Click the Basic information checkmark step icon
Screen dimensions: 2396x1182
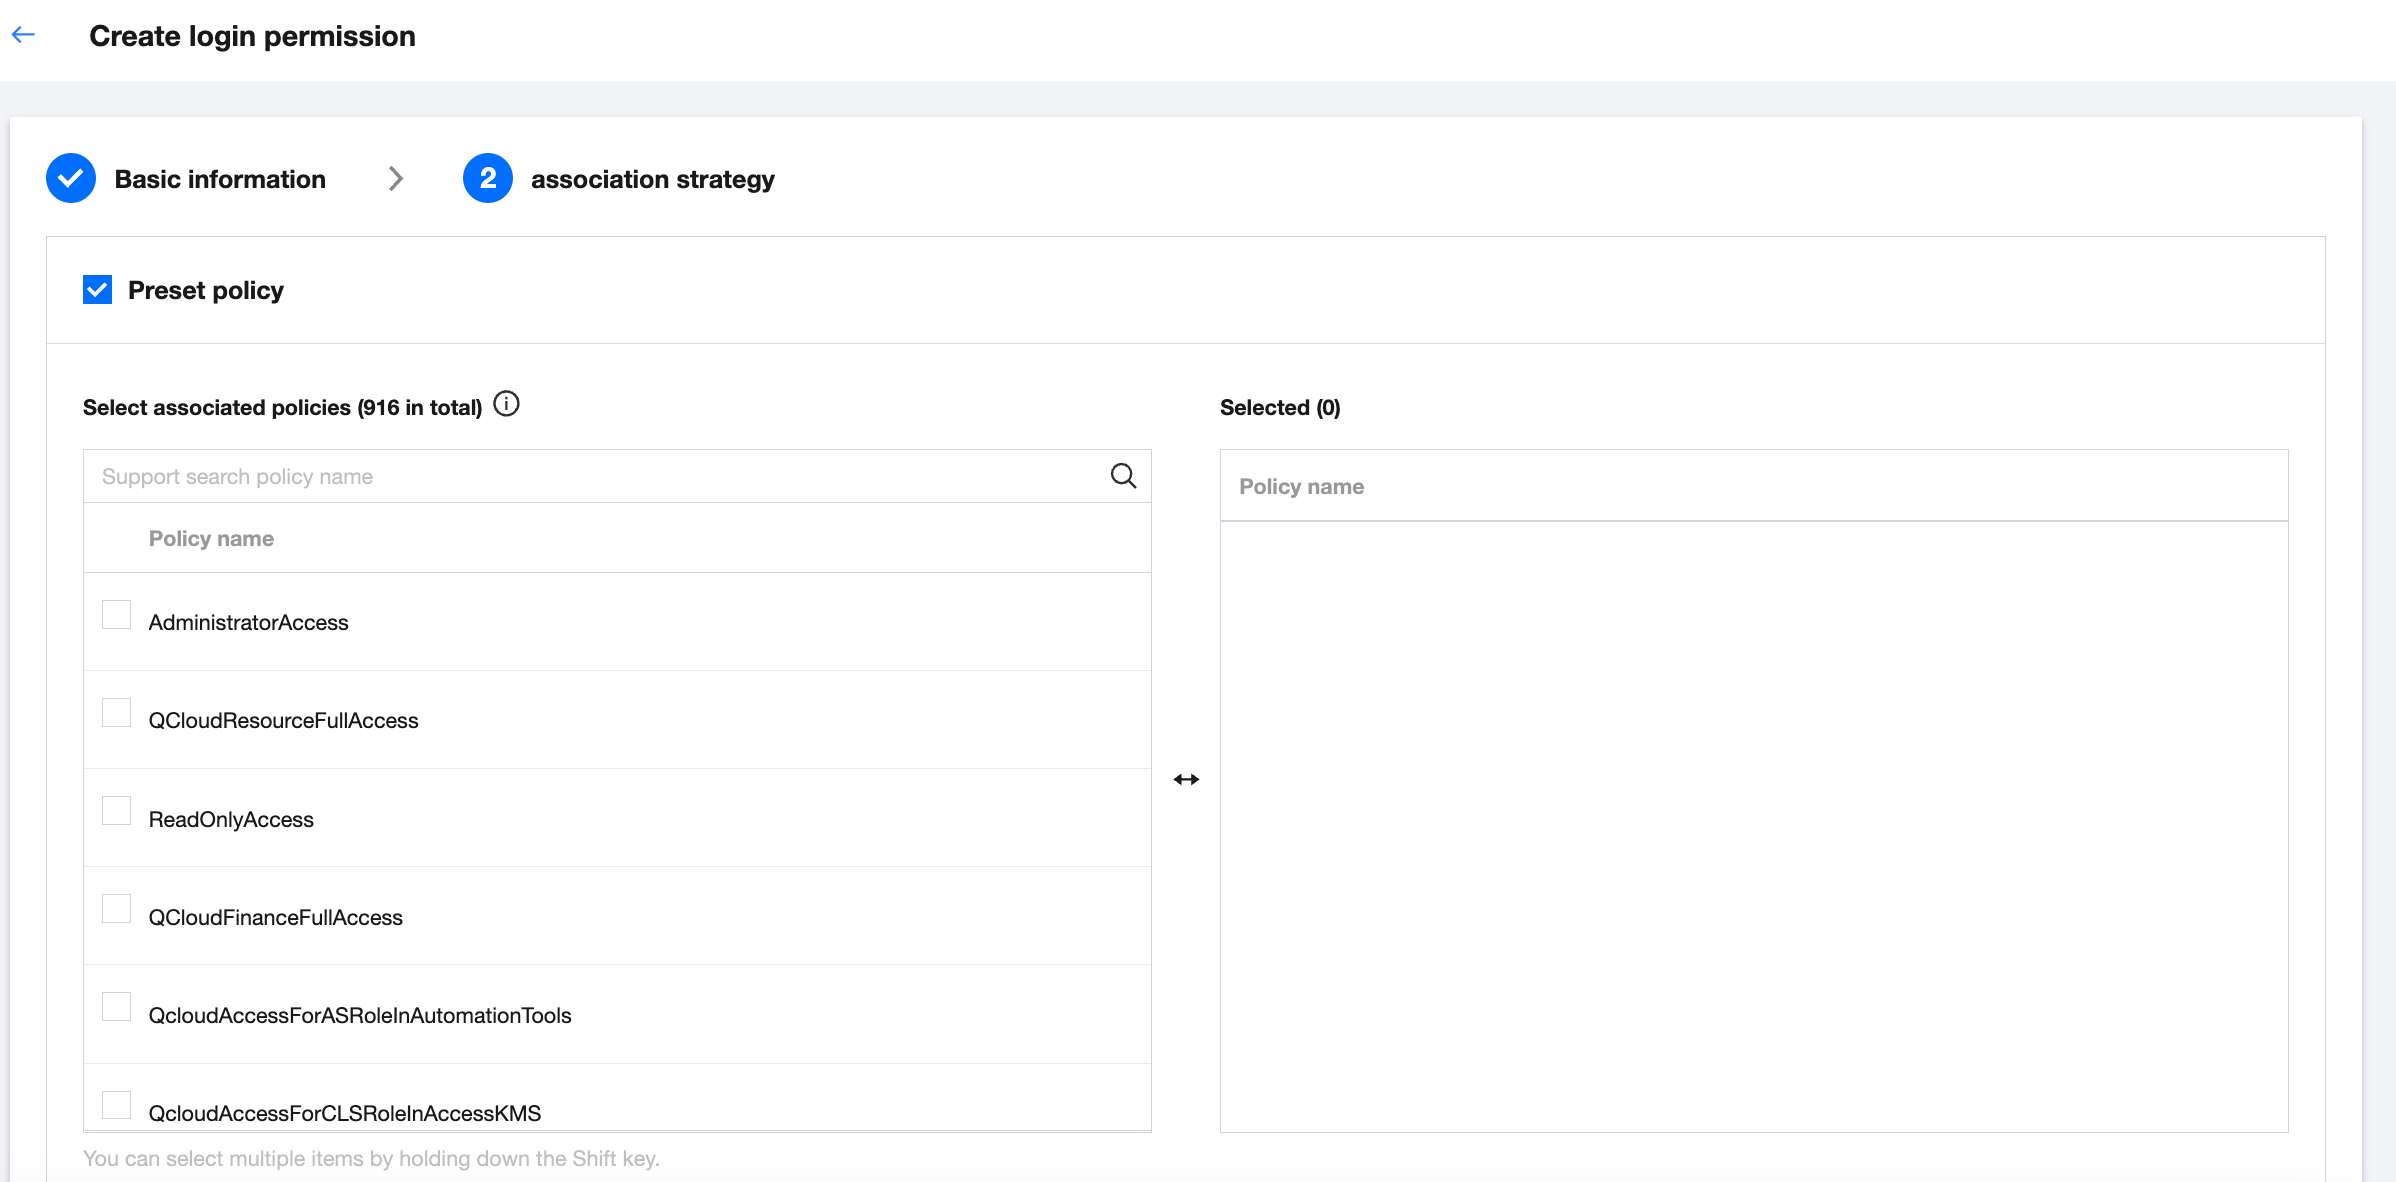click(71, 179)
